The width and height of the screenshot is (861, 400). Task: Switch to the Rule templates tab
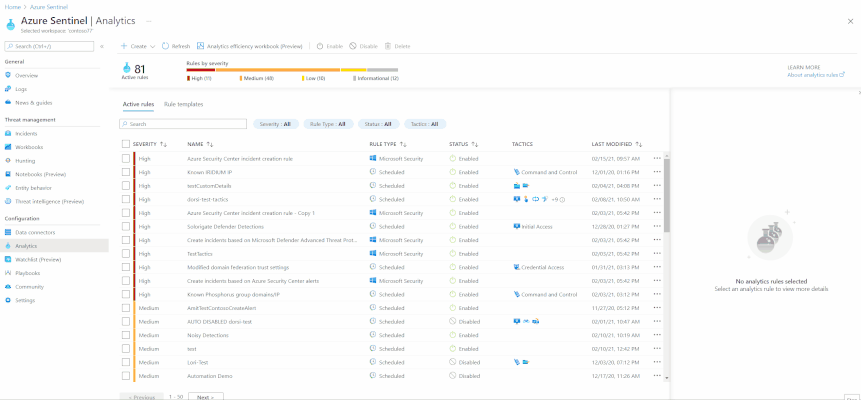(x=183, y=104)
